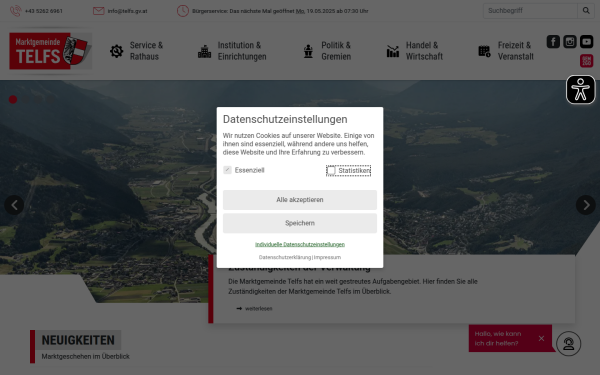Click the envelope email icon
Viewport: 600px width, 375px height.
(98, 11)
